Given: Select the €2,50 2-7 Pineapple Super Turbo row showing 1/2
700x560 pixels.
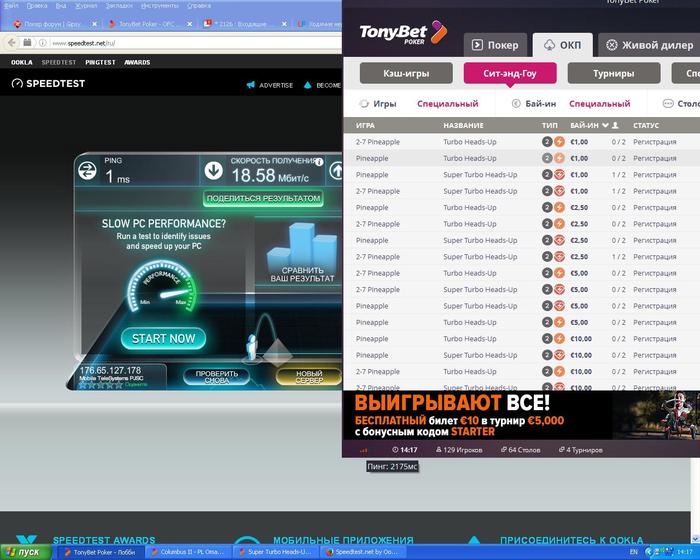Looking at the screenshot, I should [x=521, y=257].
